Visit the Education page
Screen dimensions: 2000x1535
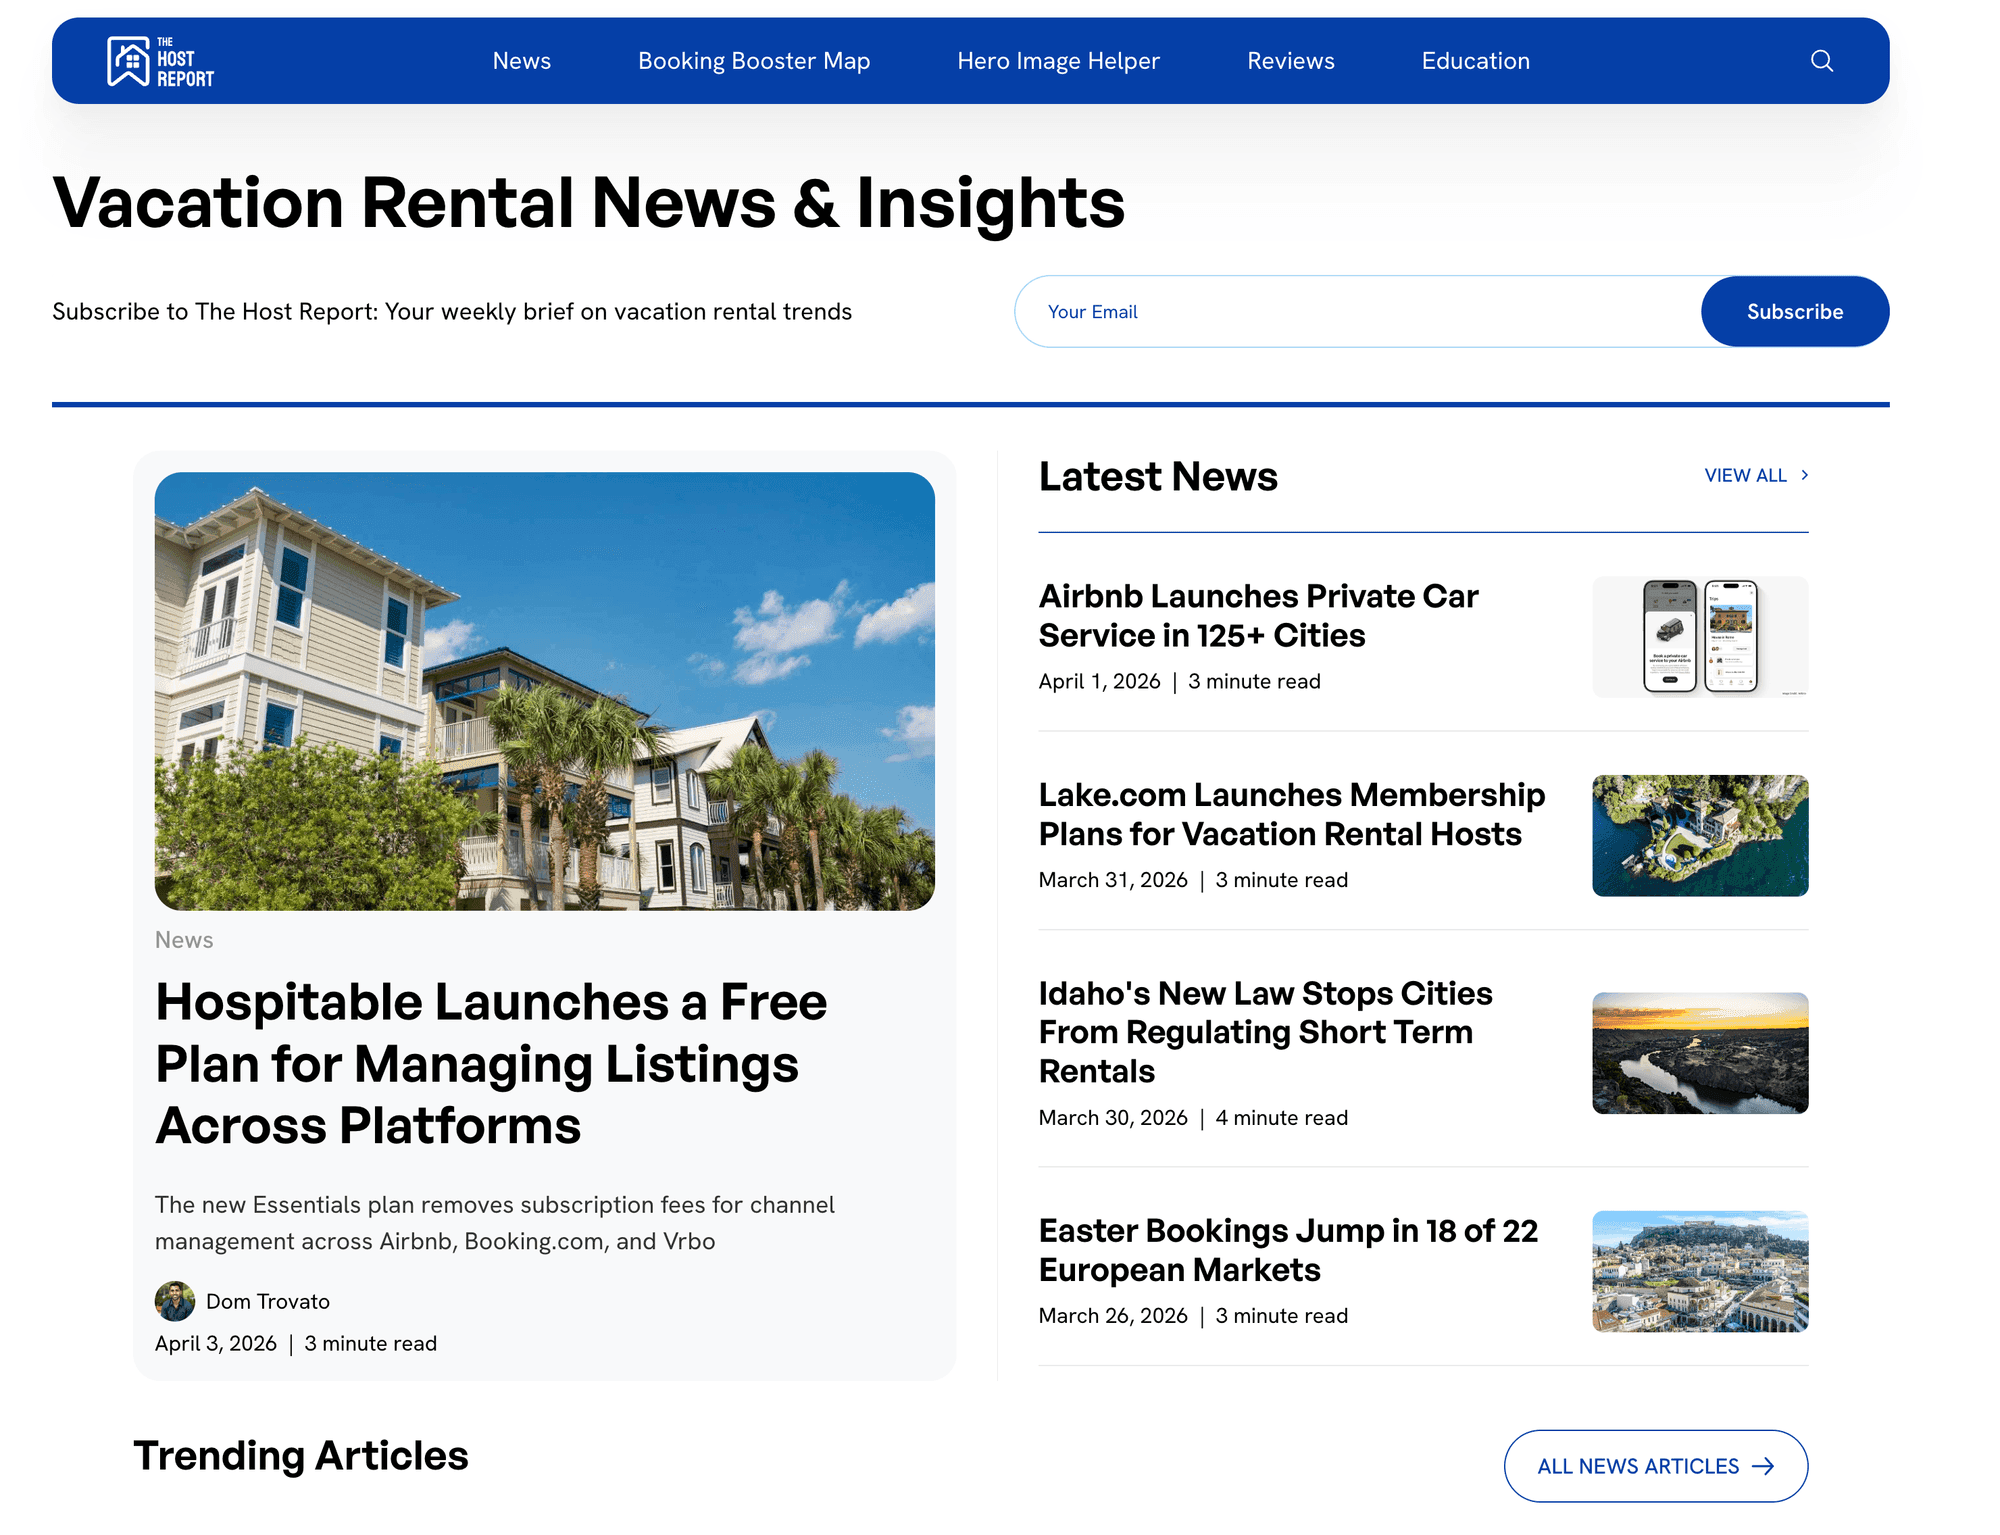tap(1475, 61)
